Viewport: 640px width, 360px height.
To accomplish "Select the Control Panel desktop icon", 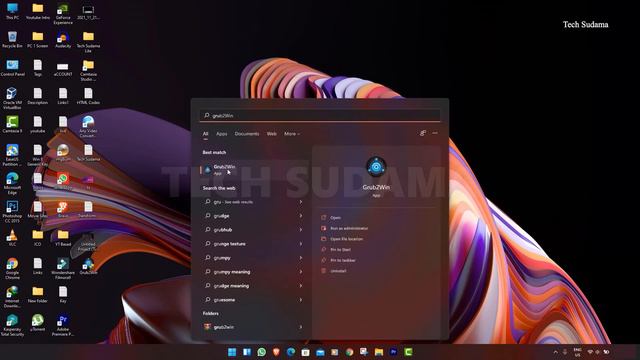I will point(12,68).
